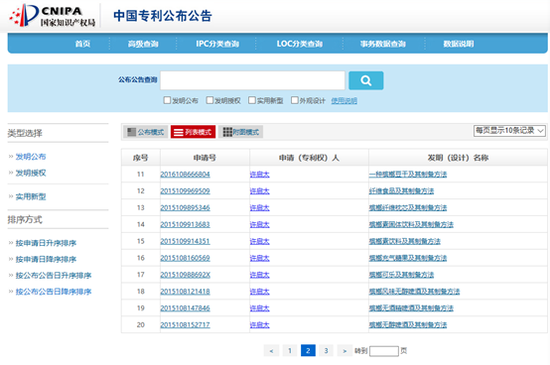Screen dimensions: 550x365
Task: Click the applicant name in row 20
Action: click(x=260, y=325)
